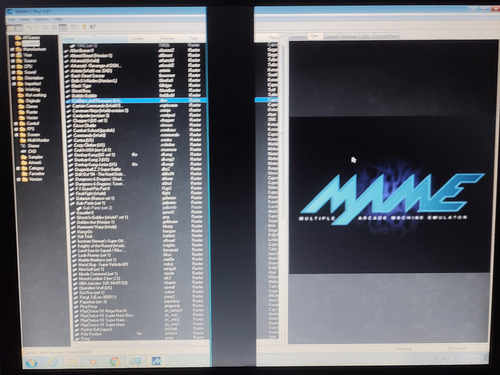Screen dimensions: 500x375
Task: Click the CHD filter icon
Action: click(x=24, y=152)
